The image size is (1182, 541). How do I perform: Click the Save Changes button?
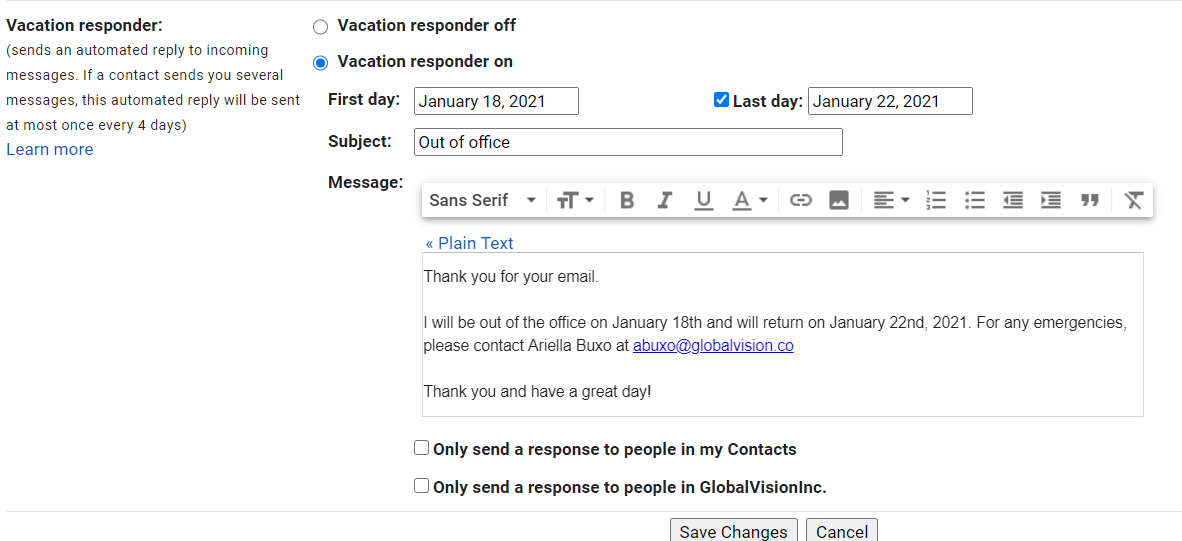click(733, 531)
